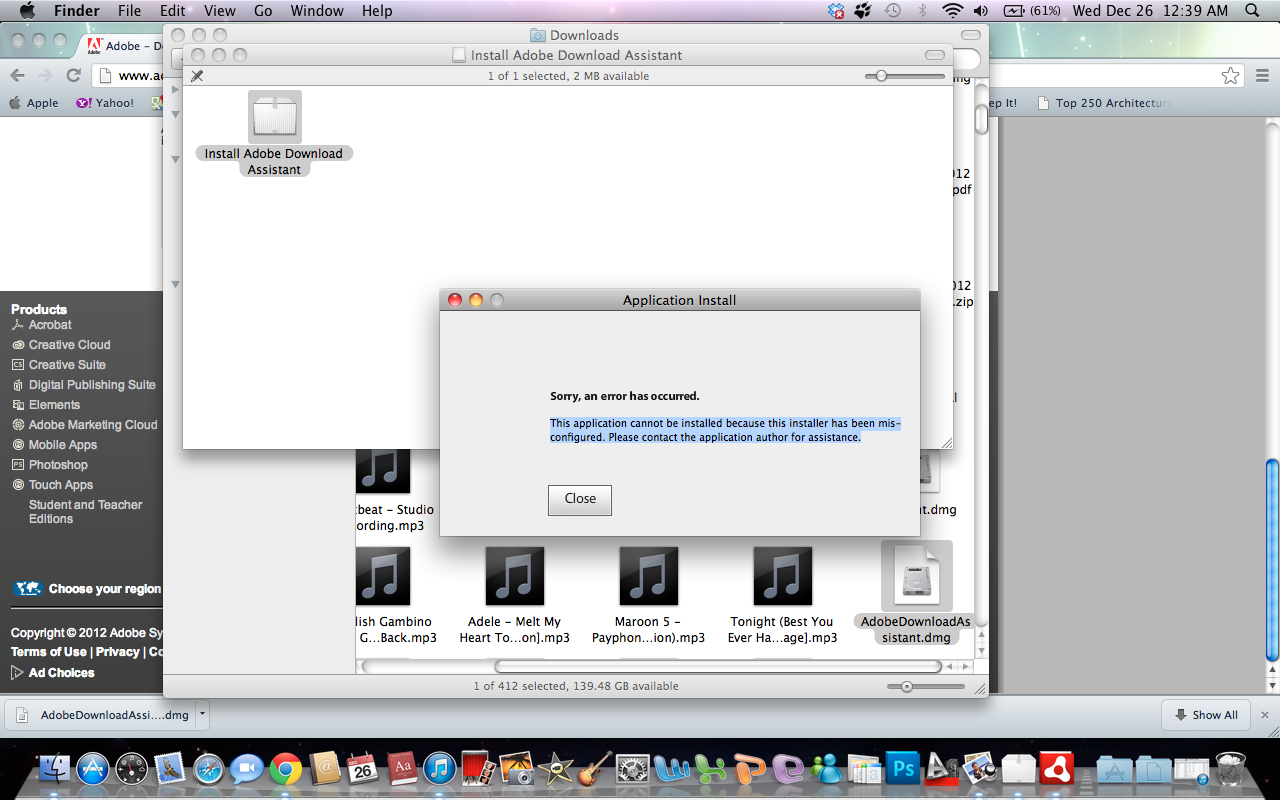Open battery status menu showing 61%
Screen dimensions: 1280x800
coord(1032,11)
